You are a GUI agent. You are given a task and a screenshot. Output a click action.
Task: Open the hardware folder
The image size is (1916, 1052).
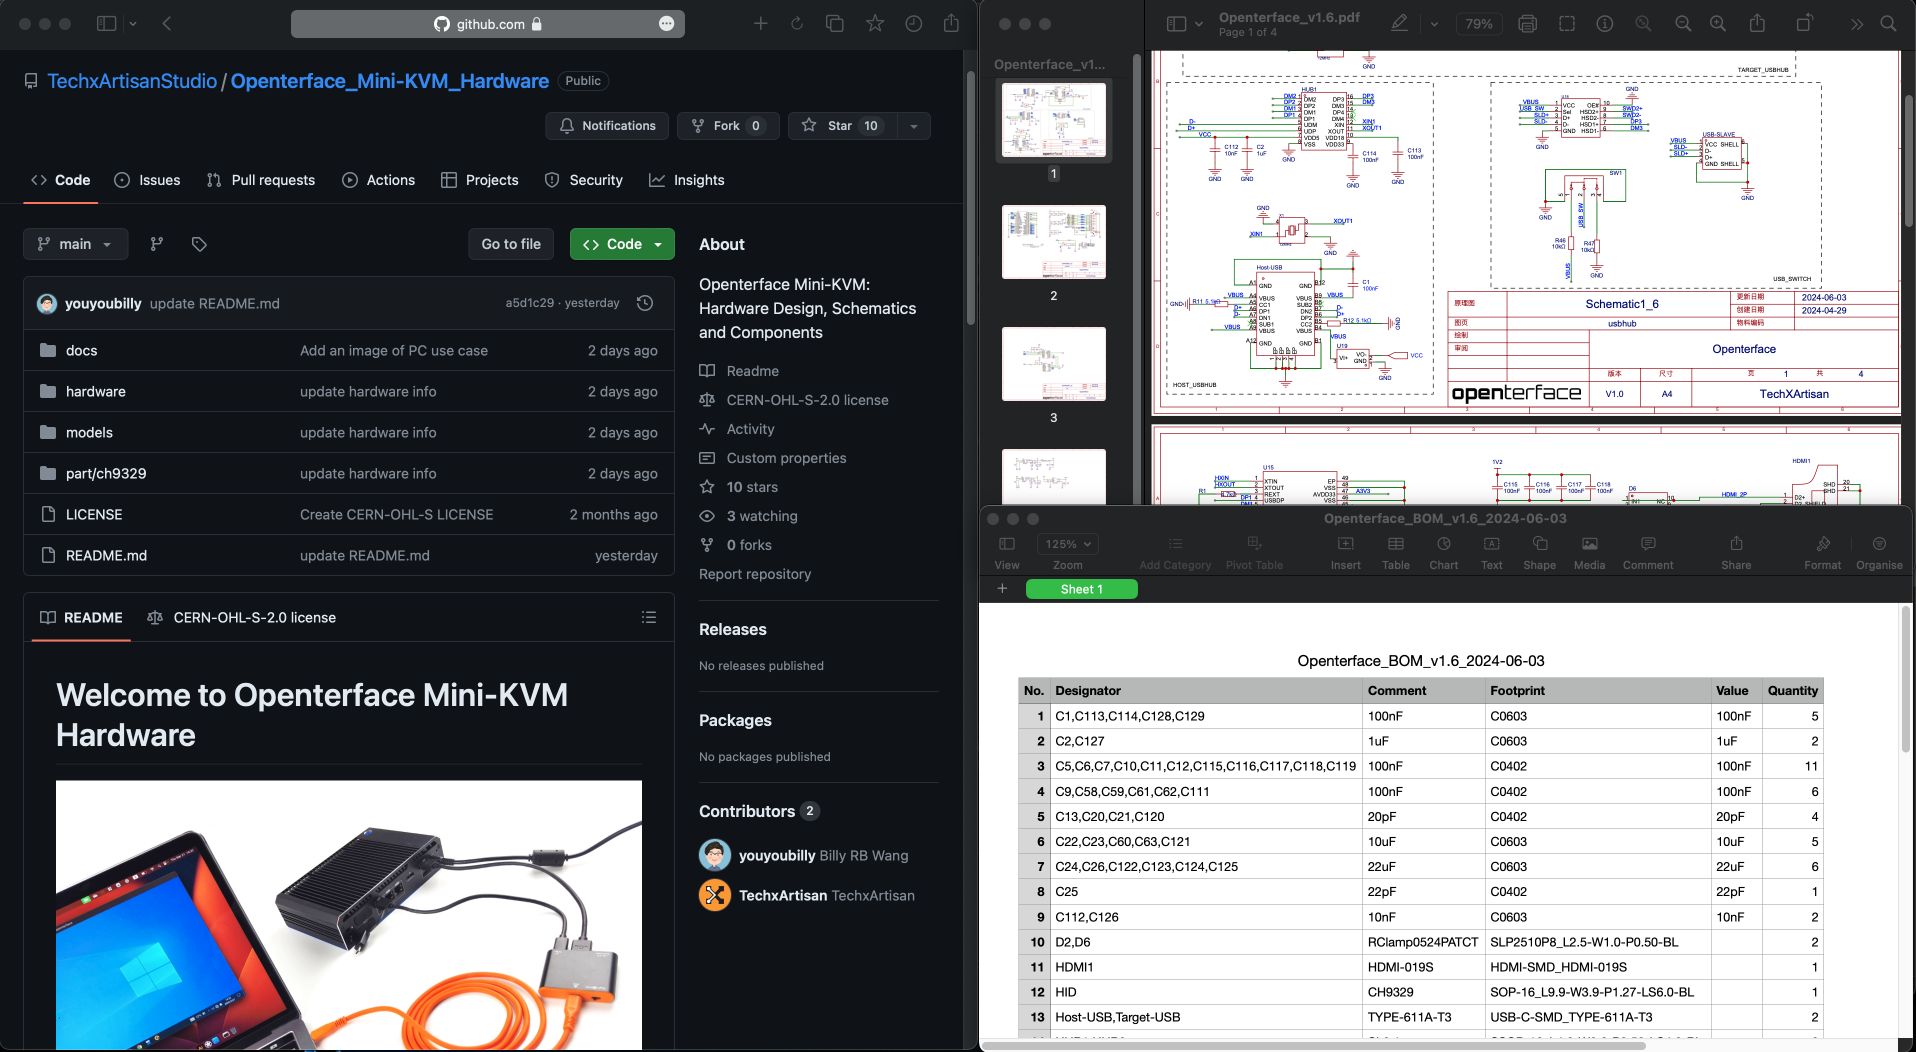coord(96,392)
